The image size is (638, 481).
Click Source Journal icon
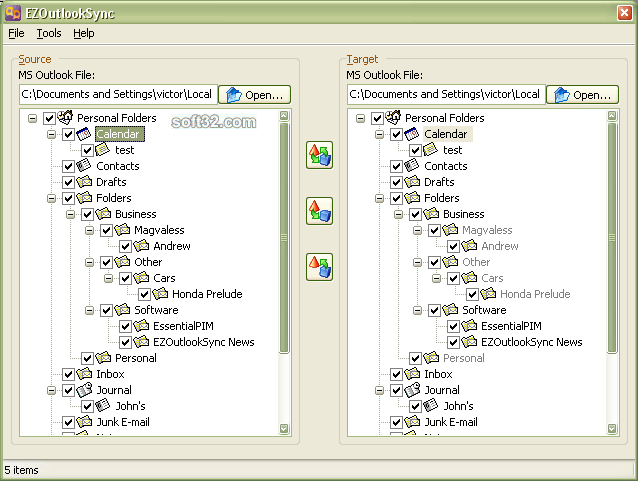(x=84, y=390)
